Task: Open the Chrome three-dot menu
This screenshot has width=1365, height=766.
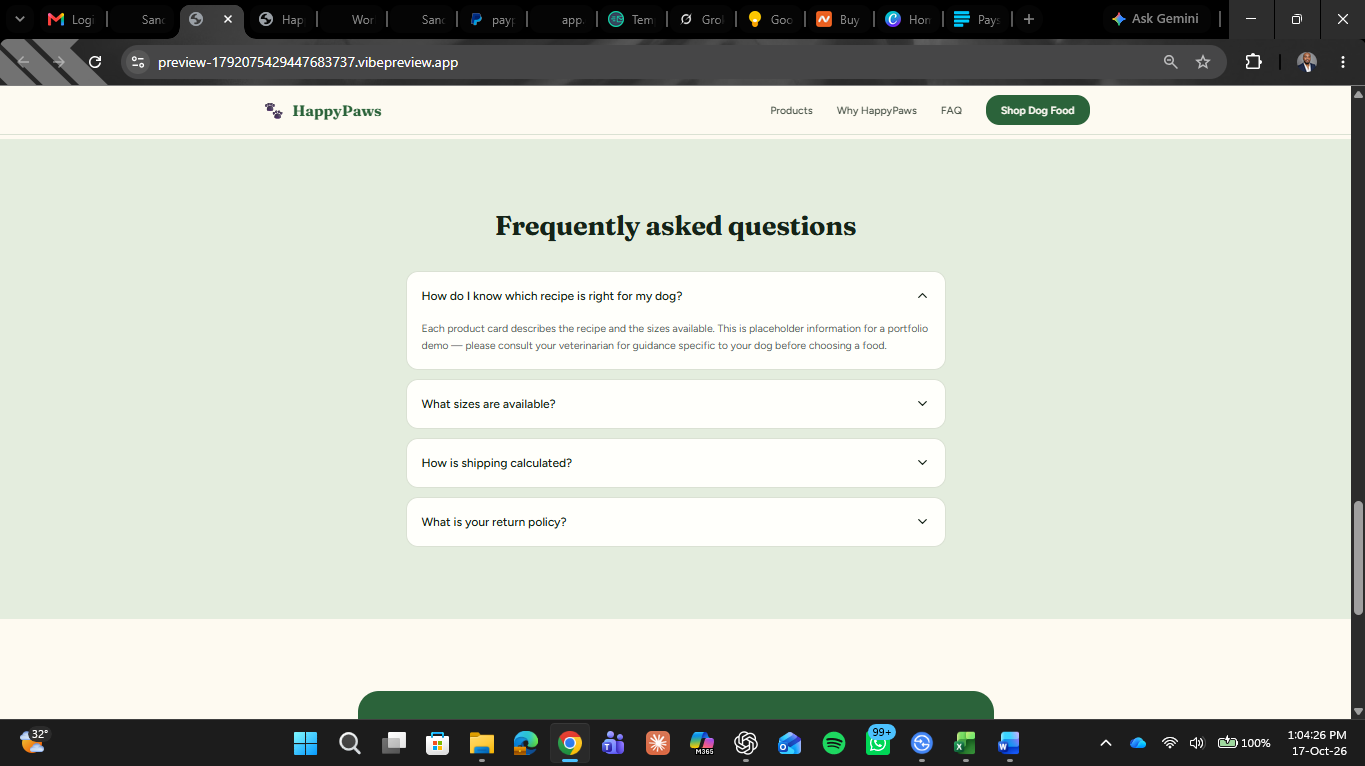Action: click(1342, 62)
